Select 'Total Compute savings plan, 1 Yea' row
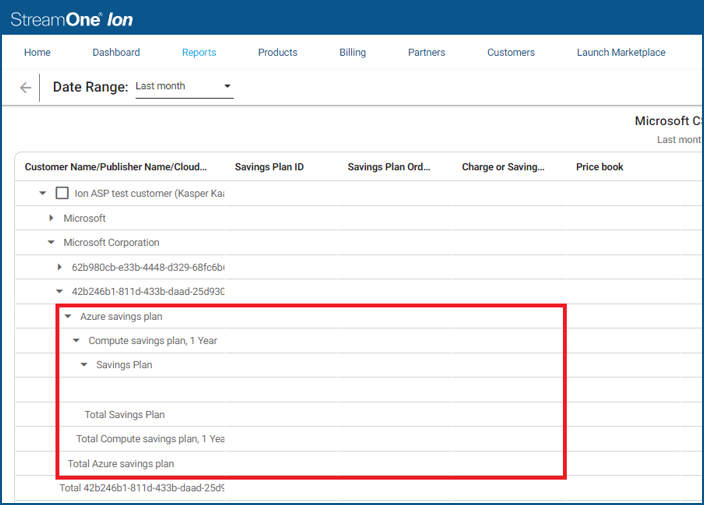The width and height of the screenshot is (704, 505). (x=150, y=439)
